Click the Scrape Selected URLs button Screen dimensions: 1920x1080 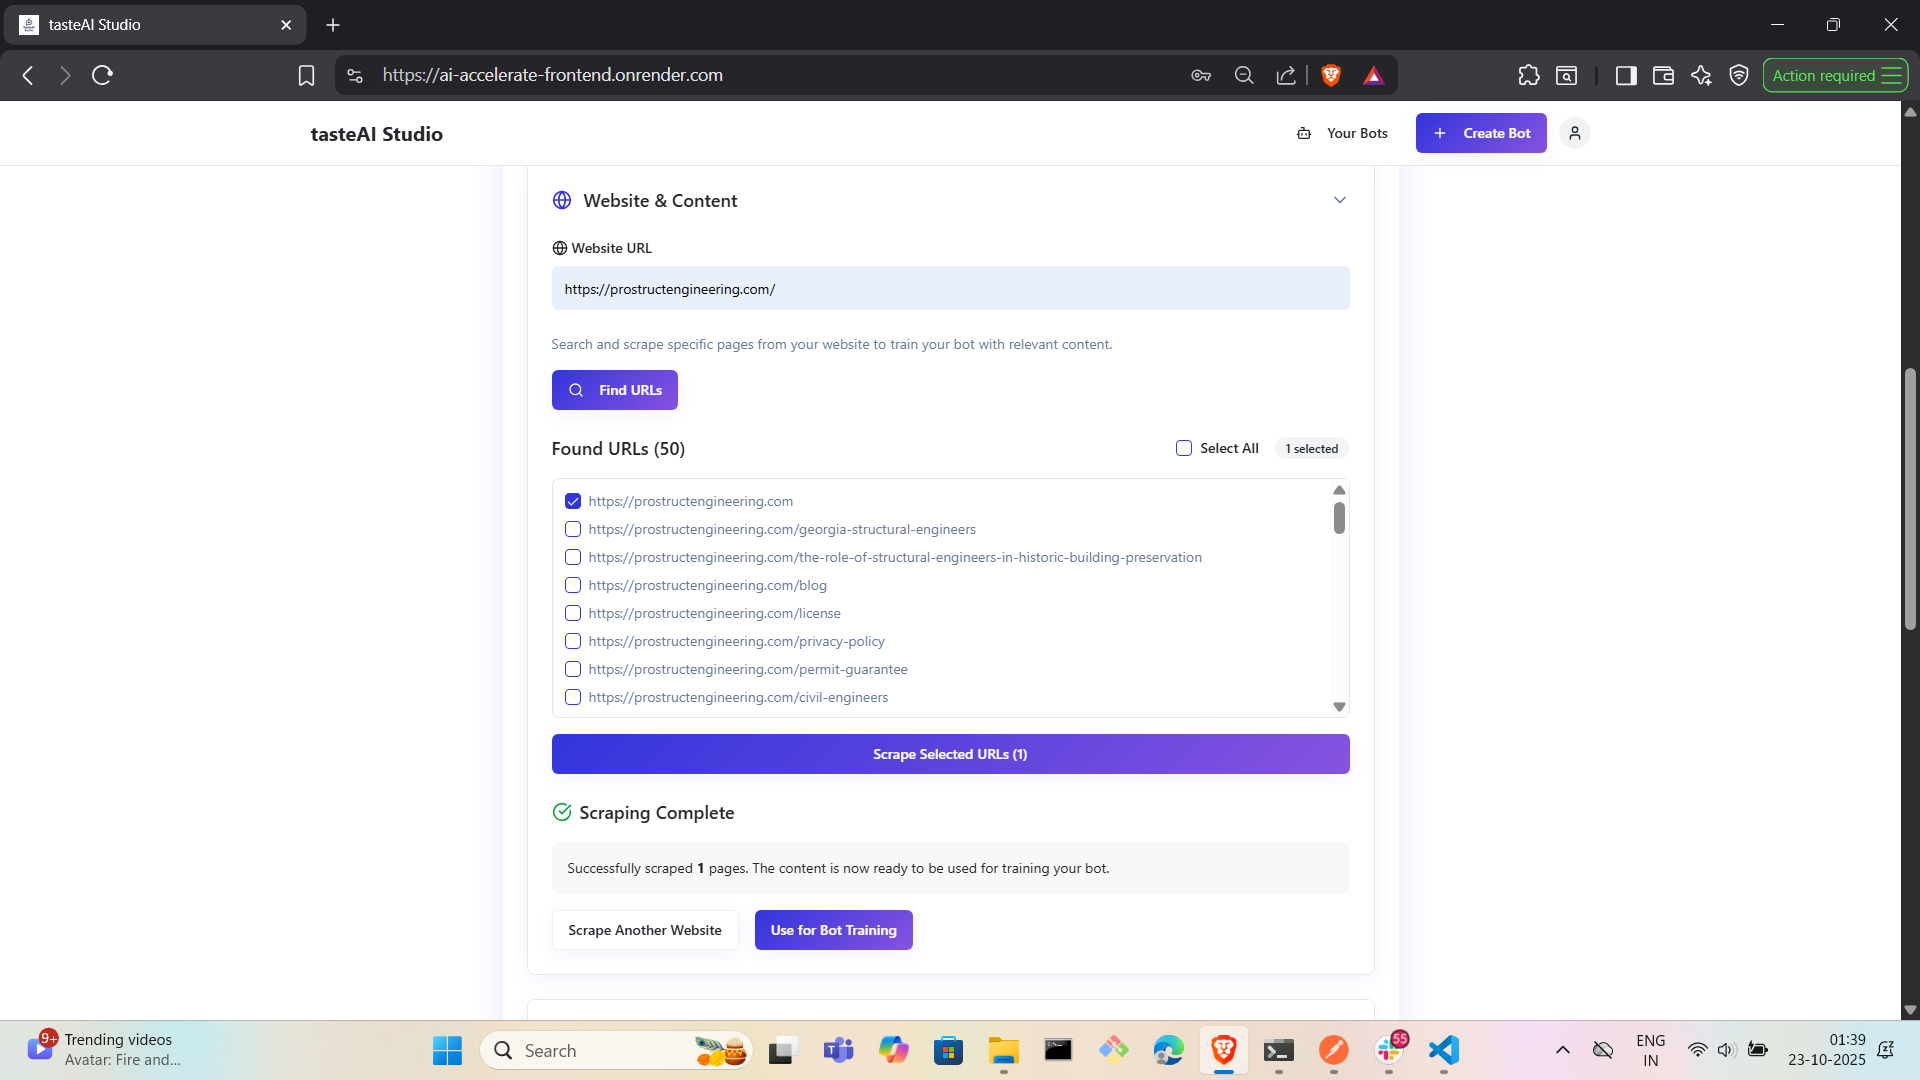(x=950, y=754)
